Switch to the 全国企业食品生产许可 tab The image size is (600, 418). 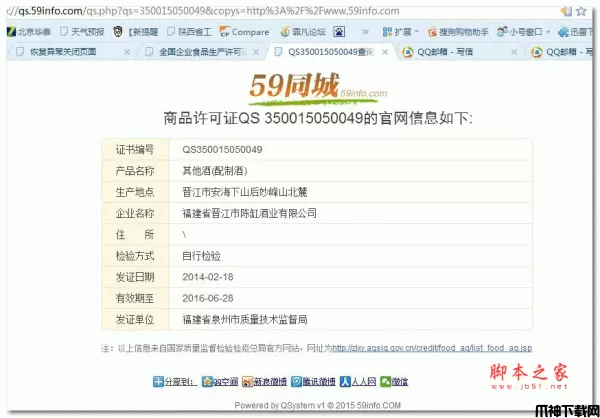pos(202,52)
